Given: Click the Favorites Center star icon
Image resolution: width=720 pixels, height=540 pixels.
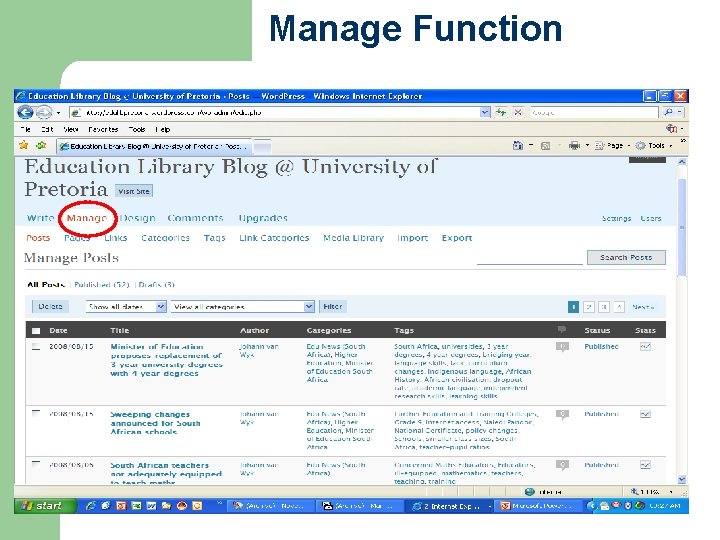Looking at the screenshot, I should pos(23,146).
